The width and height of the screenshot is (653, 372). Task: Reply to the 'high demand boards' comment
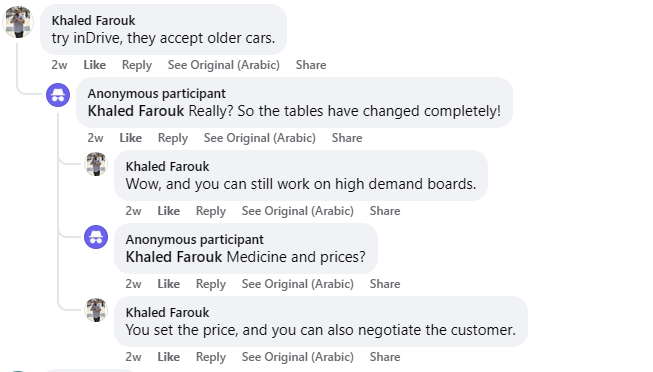click(211, 211)
